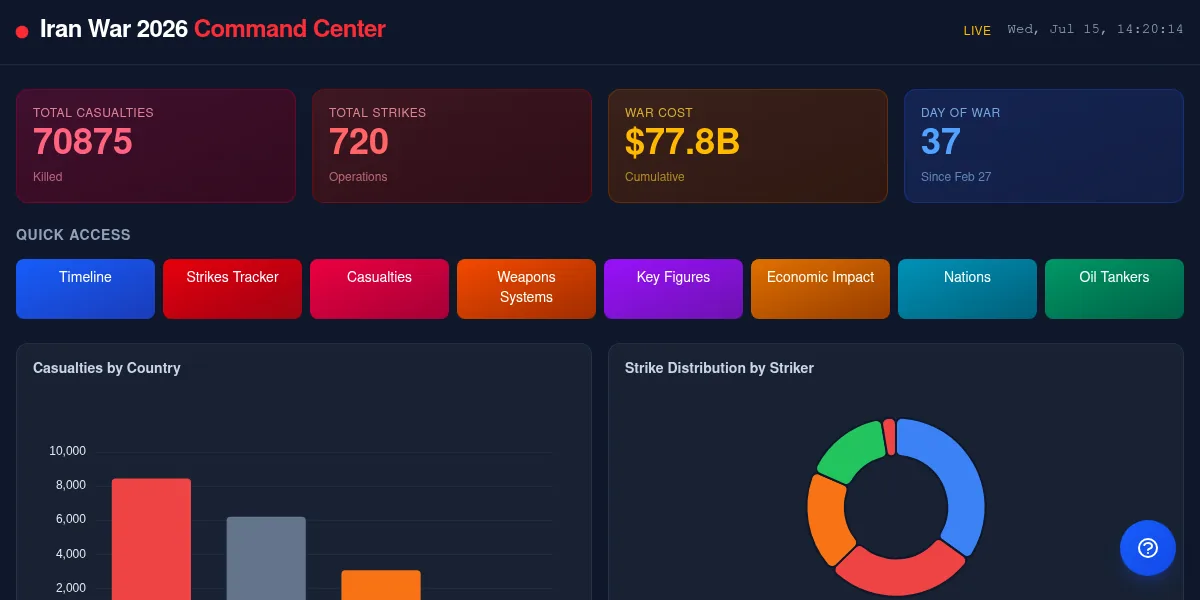Click the Since Feb 27 caption
This screenshot has width=1200, height=600.
pyautogui.click(x=956, y=177)
